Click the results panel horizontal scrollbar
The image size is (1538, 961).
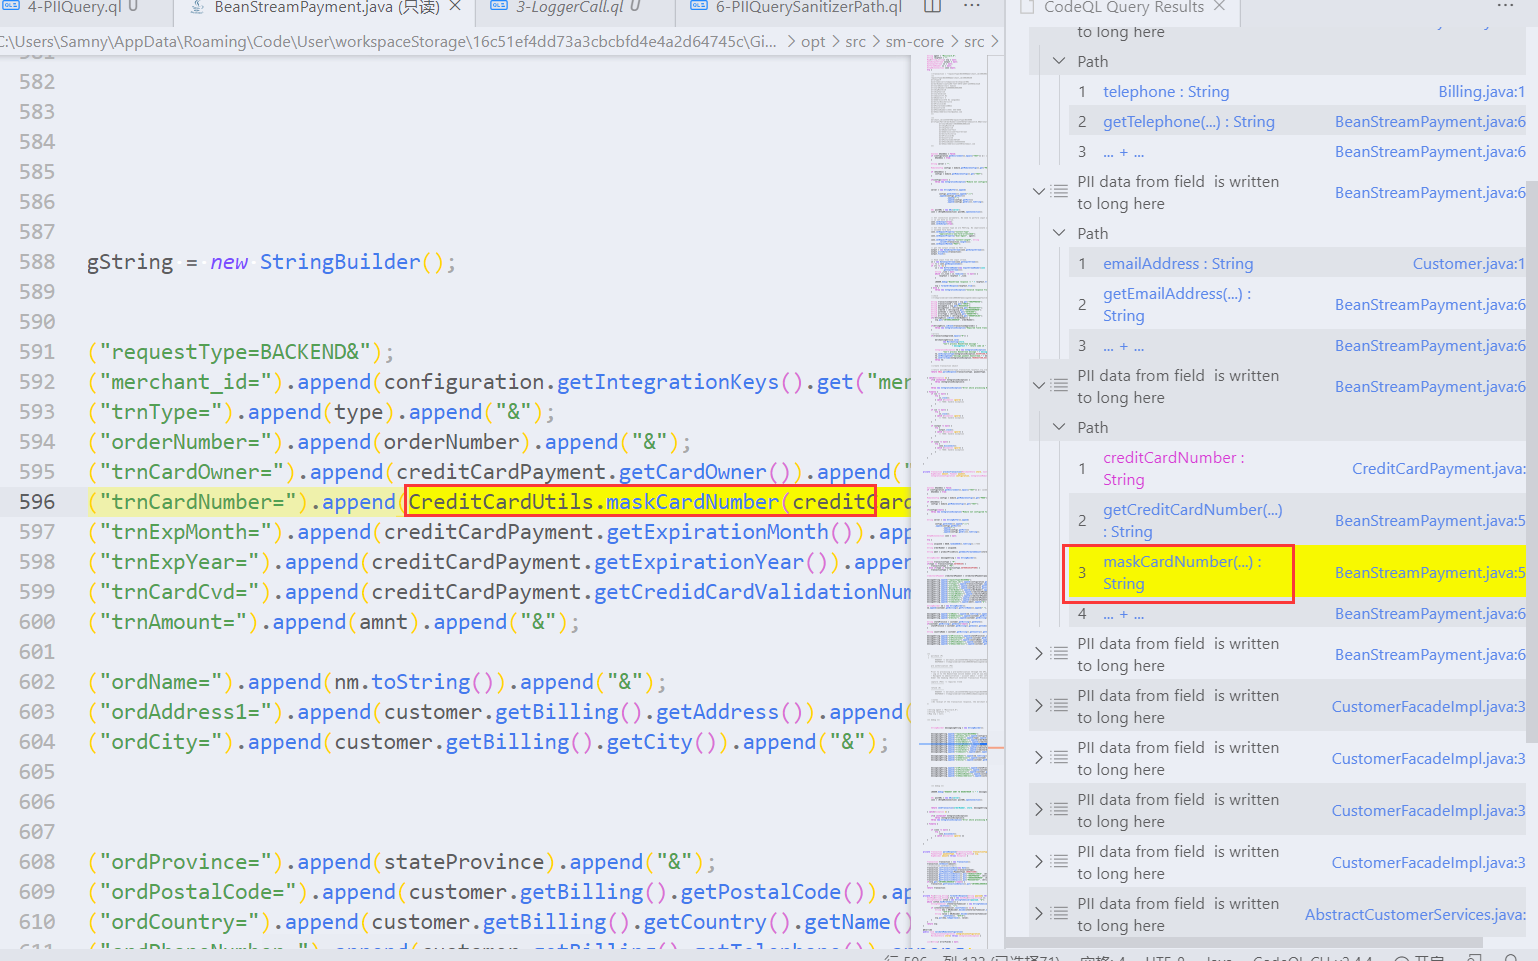(1245, 942)
